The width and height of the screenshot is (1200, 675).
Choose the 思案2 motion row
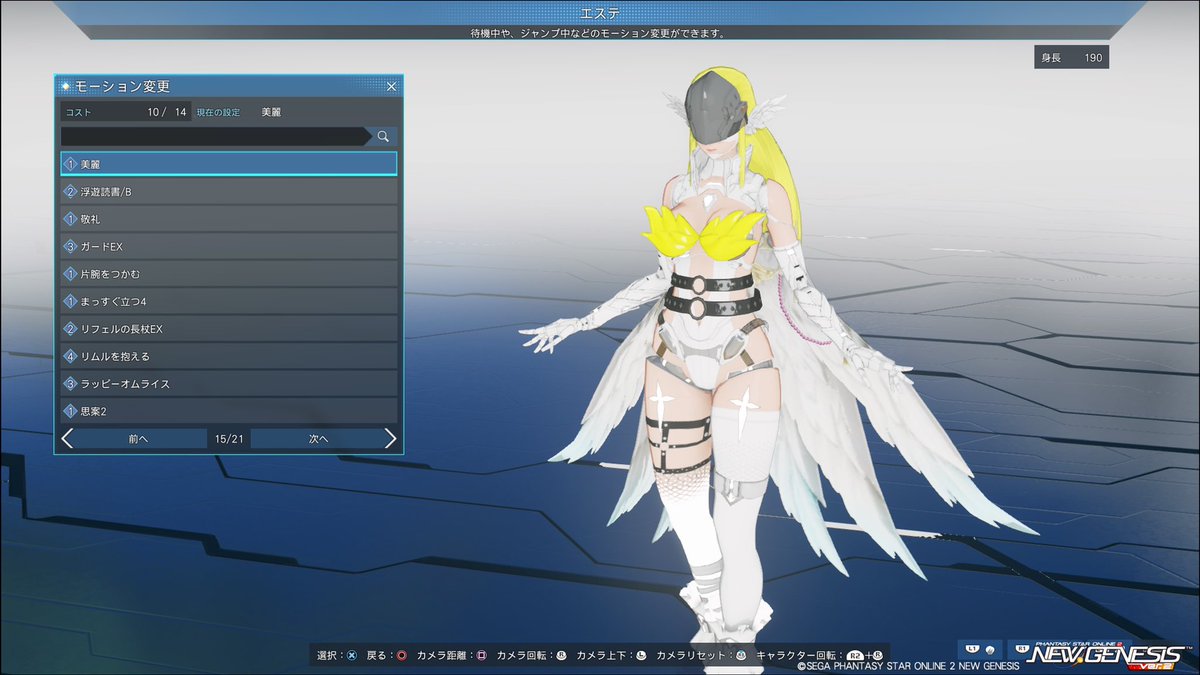[x=229, y=411]
